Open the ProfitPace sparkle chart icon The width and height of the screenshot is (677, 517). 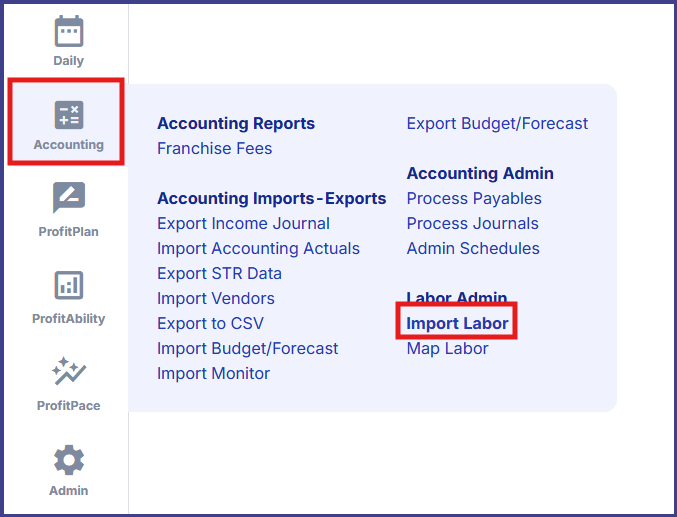pos(68,373)
